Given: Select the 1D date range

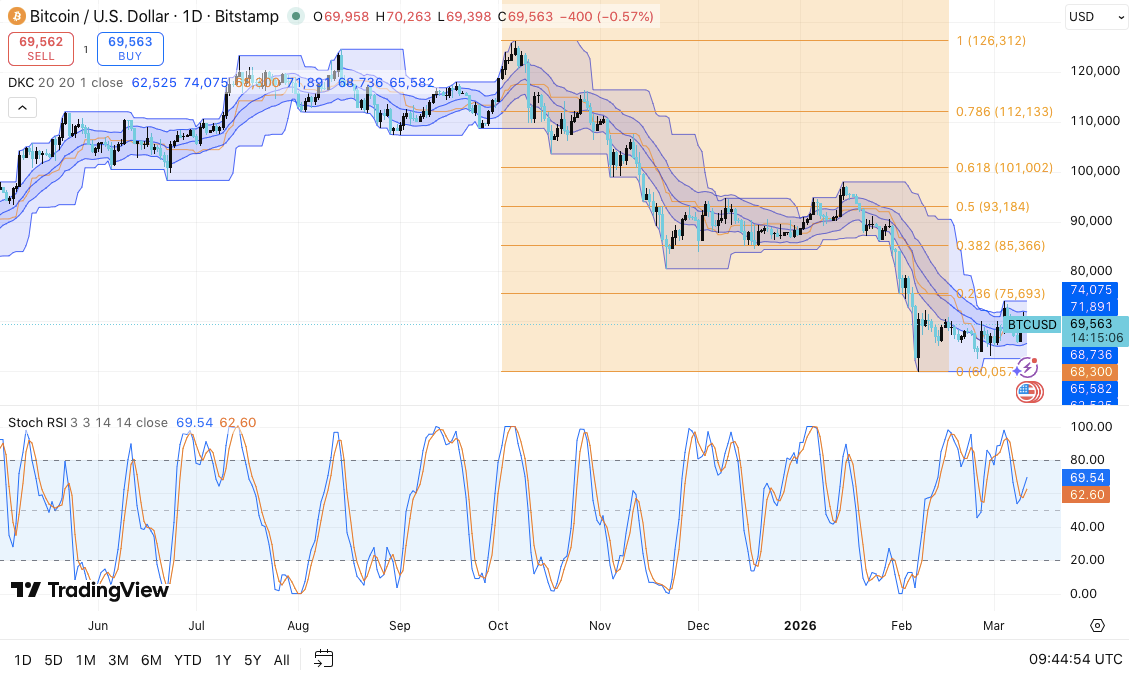Looking at the screenshot, I should (22, 660).
